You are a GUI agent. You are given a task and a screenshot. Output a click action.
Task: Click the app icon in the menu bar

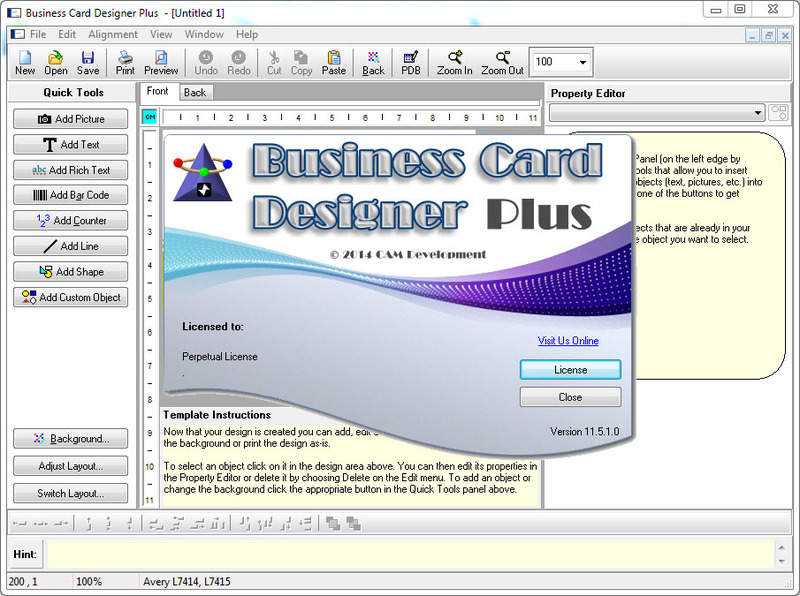(x=17, y=34)
